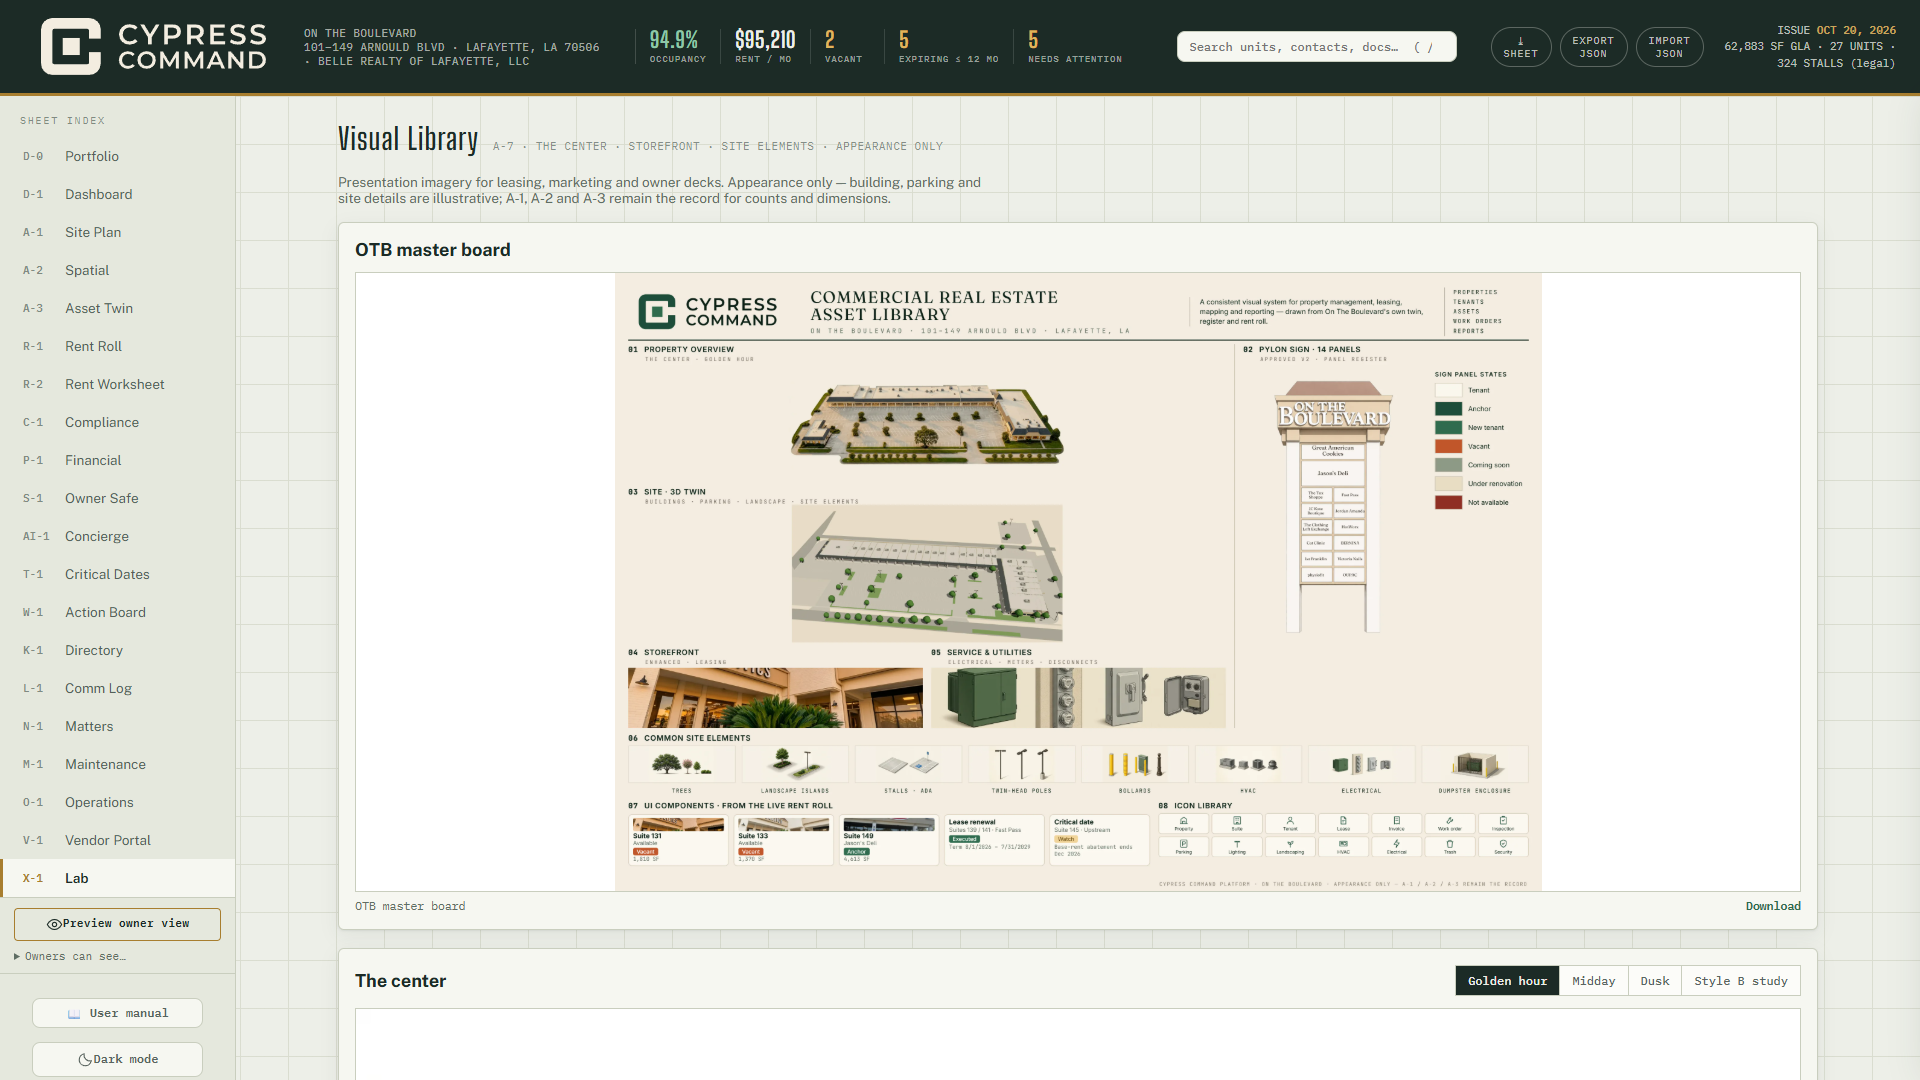
Task: Click the 94.9% occupancy stat
Action: 677,46
